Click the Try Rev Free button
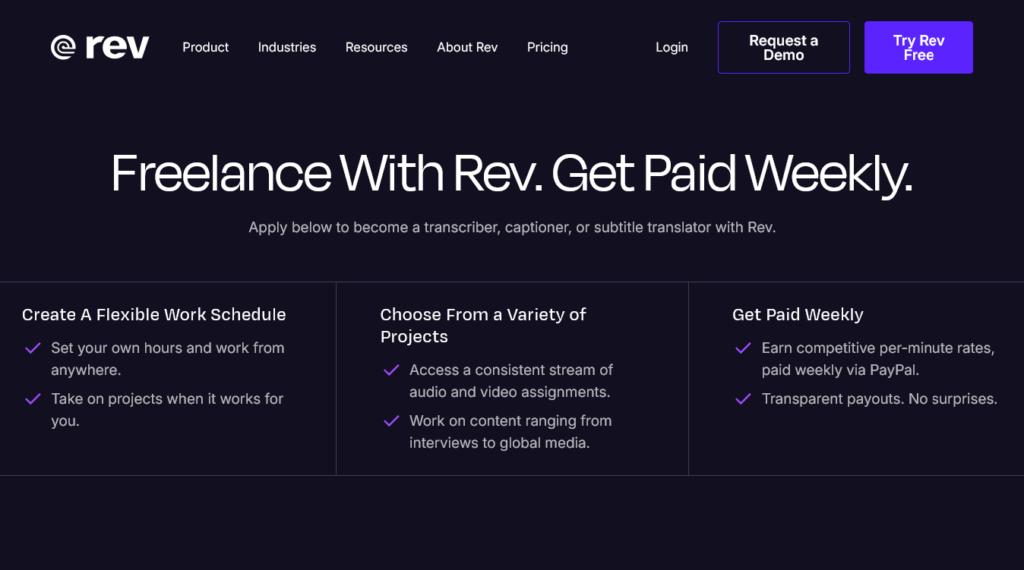 918,48
